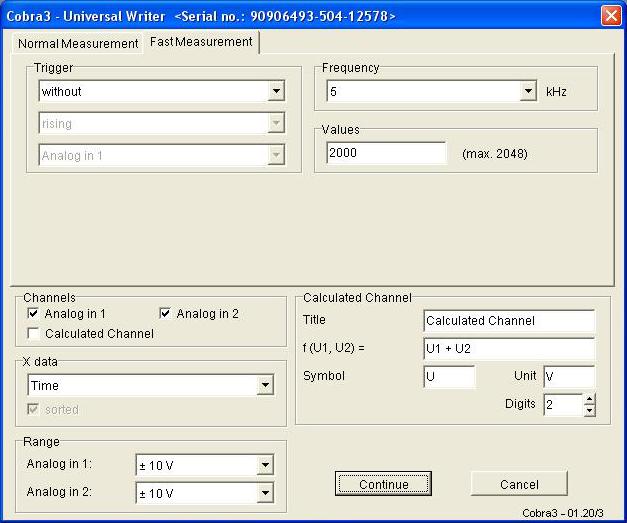The width and height of the screenshot is (627, 523).
Task: Close the Cobra3 Universal Writer dialog
Action: pos(611,16)
